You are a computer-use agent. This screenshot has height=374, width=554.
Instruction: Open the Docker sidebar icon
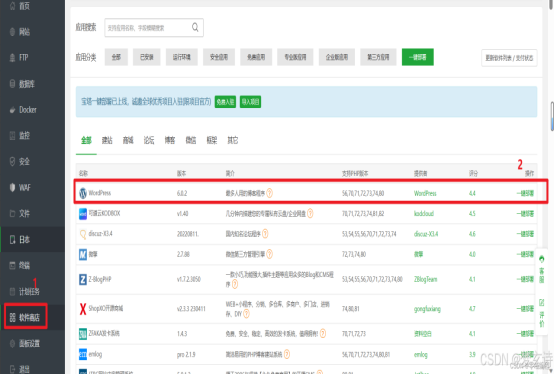12,110
